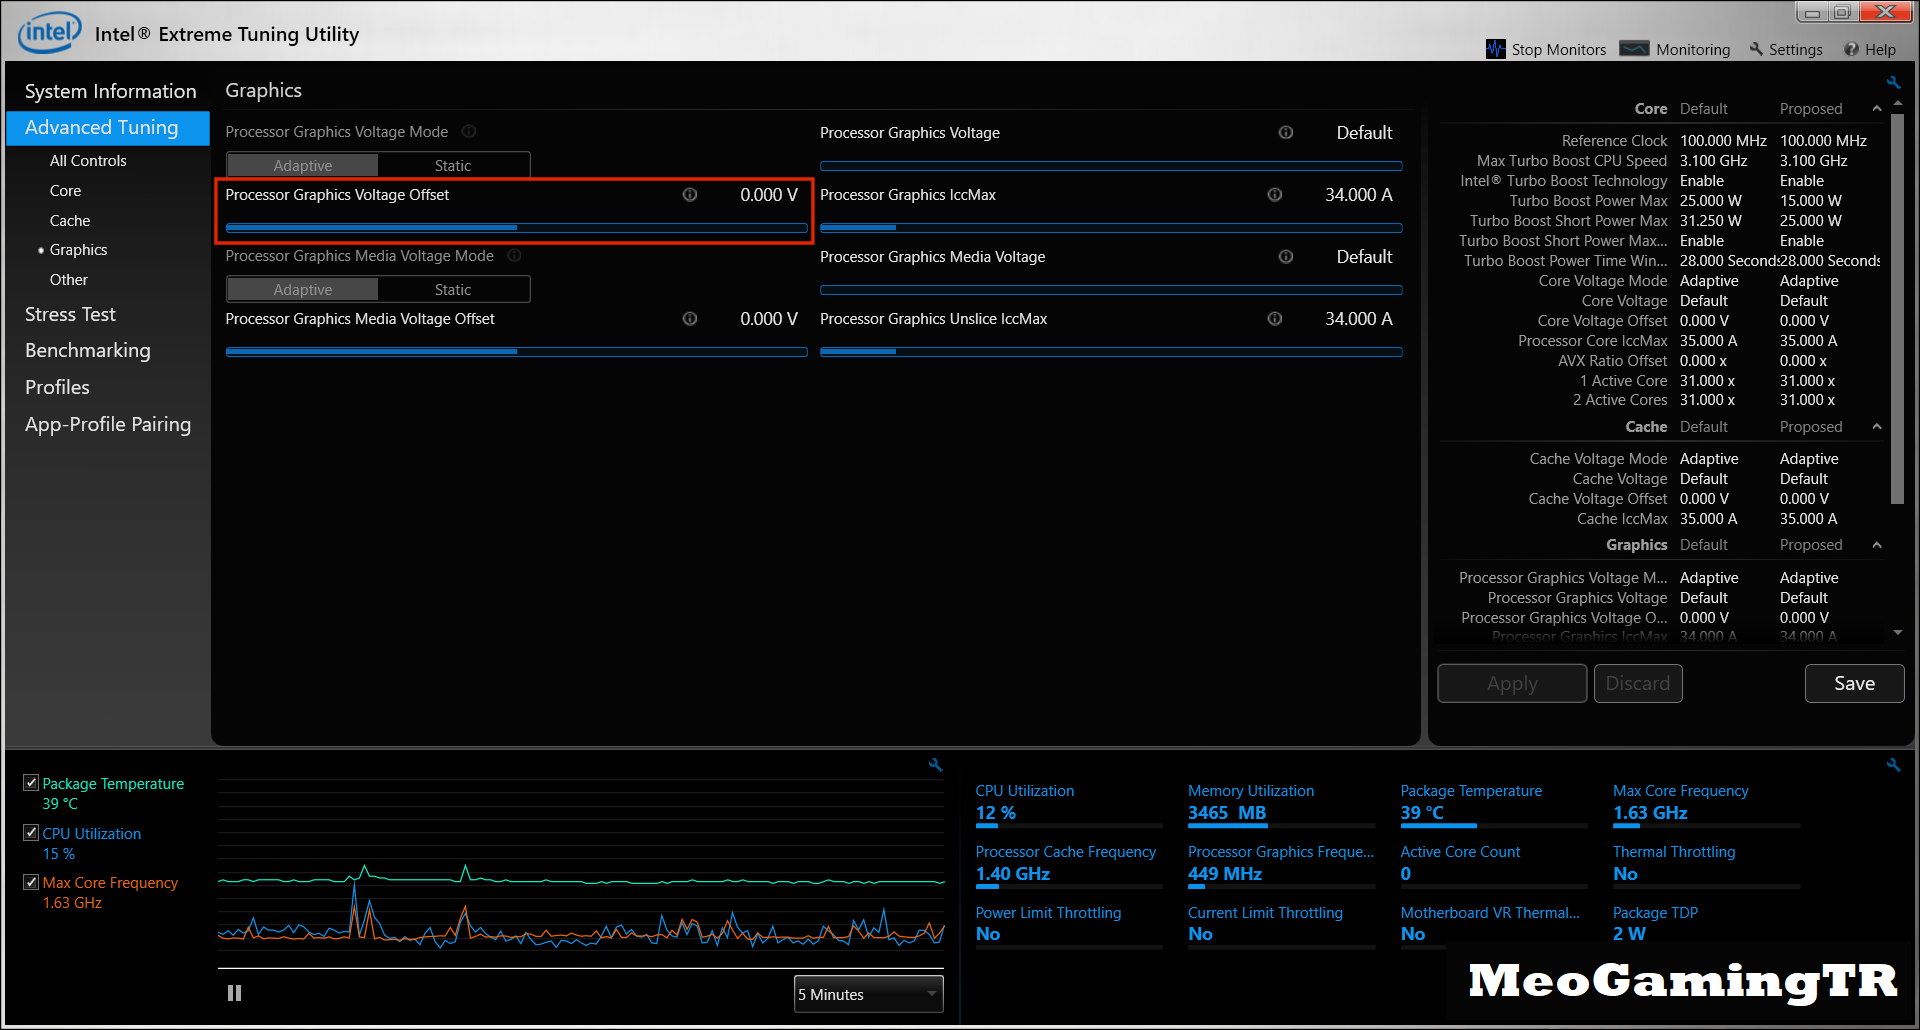
Task: Click wrench icon above the monitoring graph
Action: coord(935,764)
